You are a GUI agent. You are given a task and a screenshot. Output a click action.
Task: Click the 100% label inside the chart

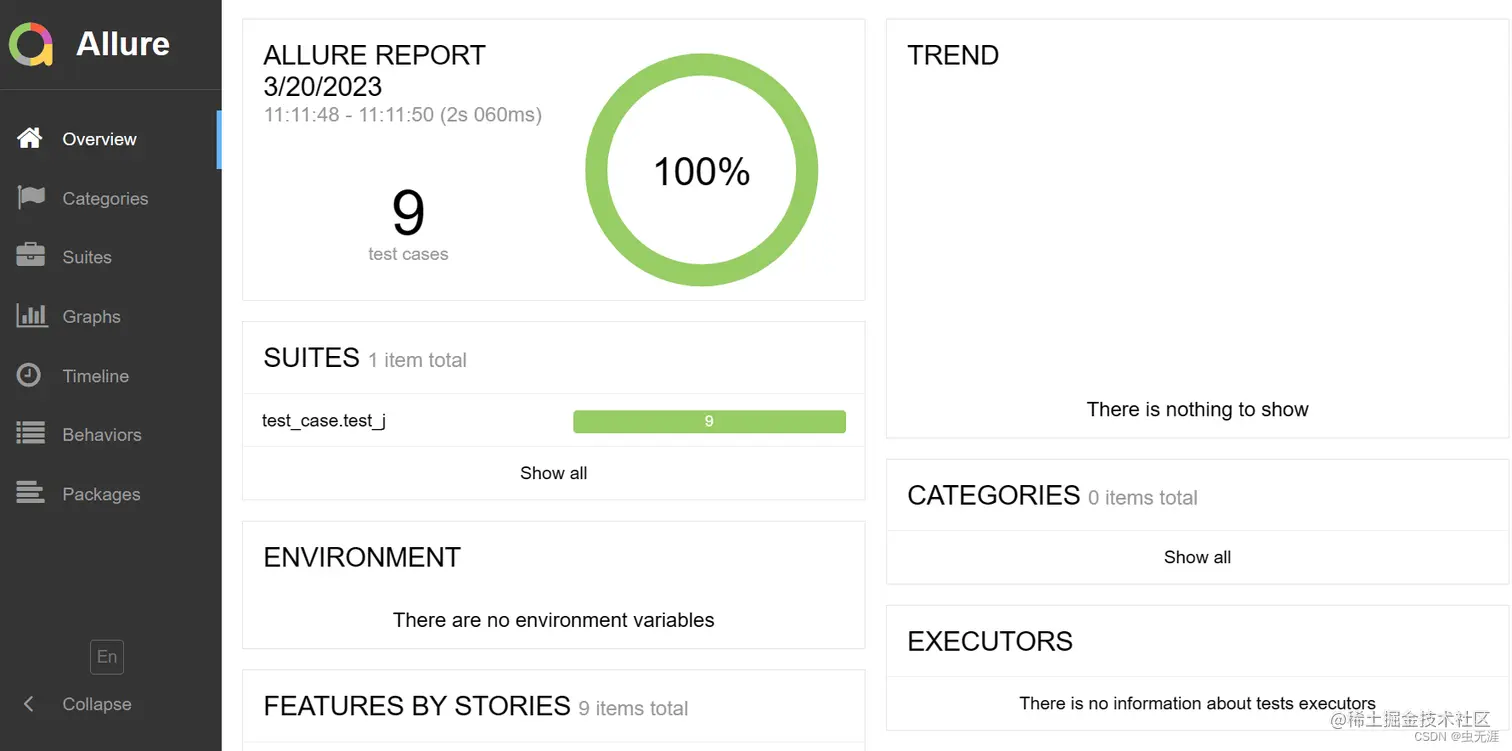coord(701,172)
